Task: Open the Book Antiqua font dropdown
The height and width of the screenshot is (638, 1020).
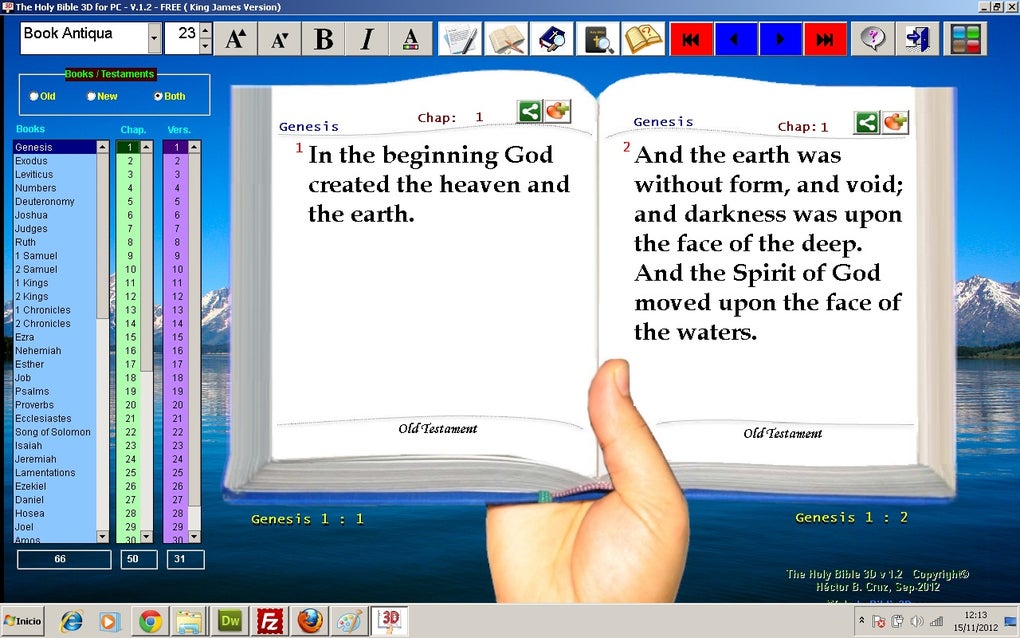Action: 154,38
